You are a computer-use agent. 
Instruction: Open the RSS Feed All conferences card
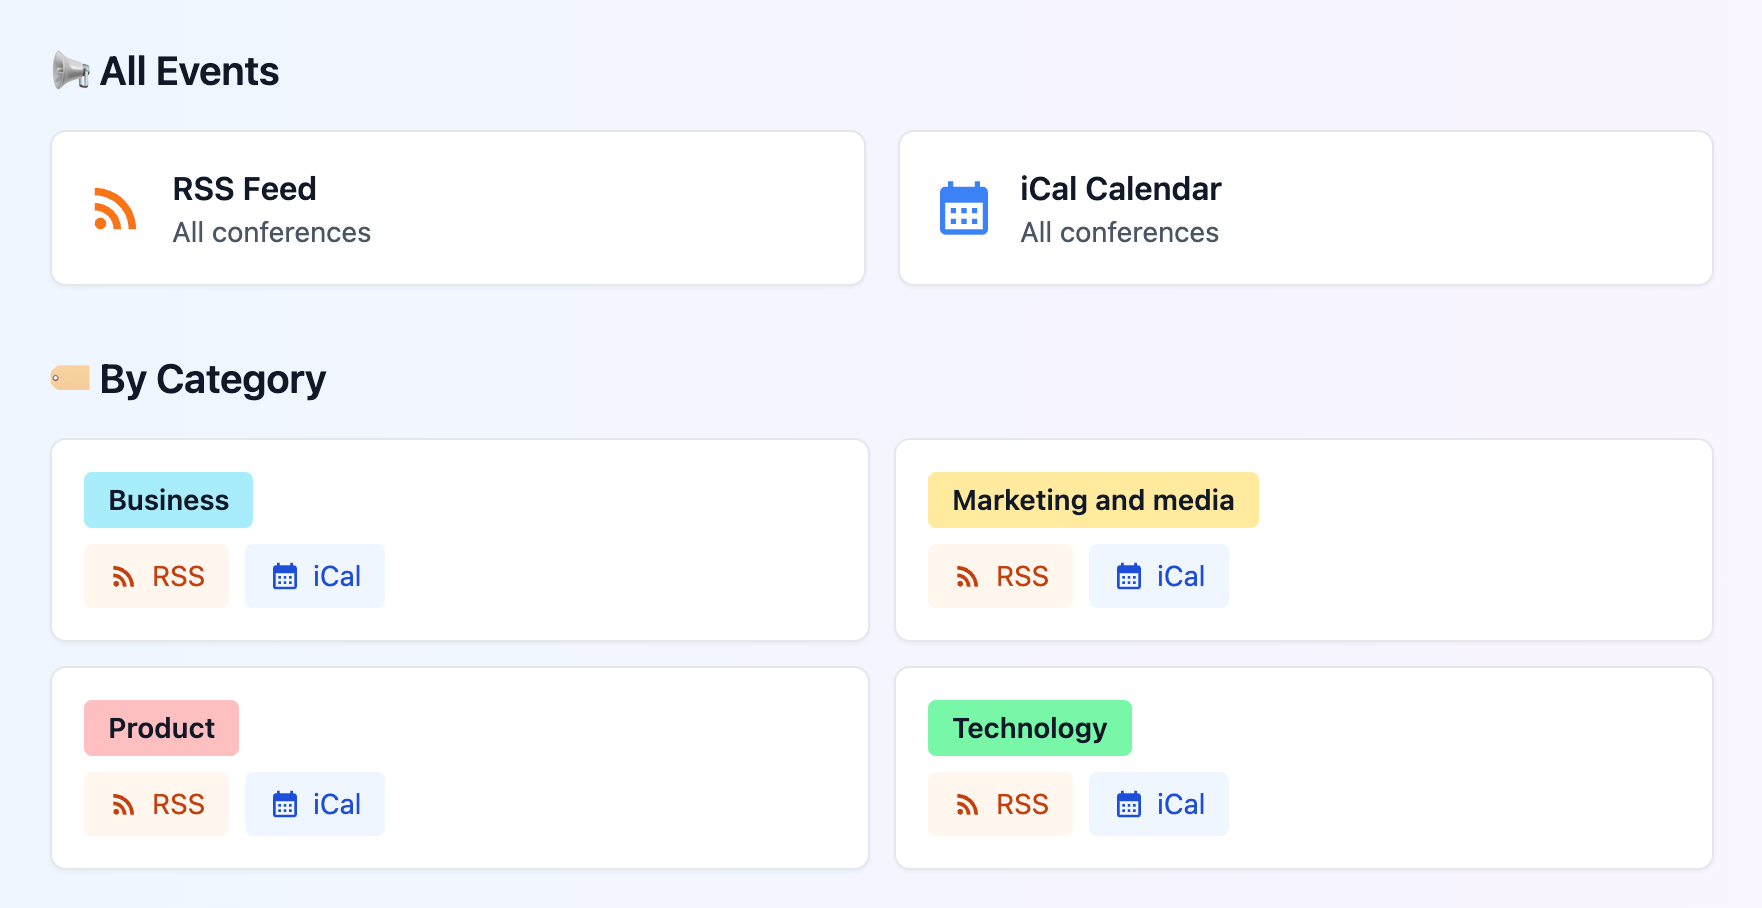457,208
